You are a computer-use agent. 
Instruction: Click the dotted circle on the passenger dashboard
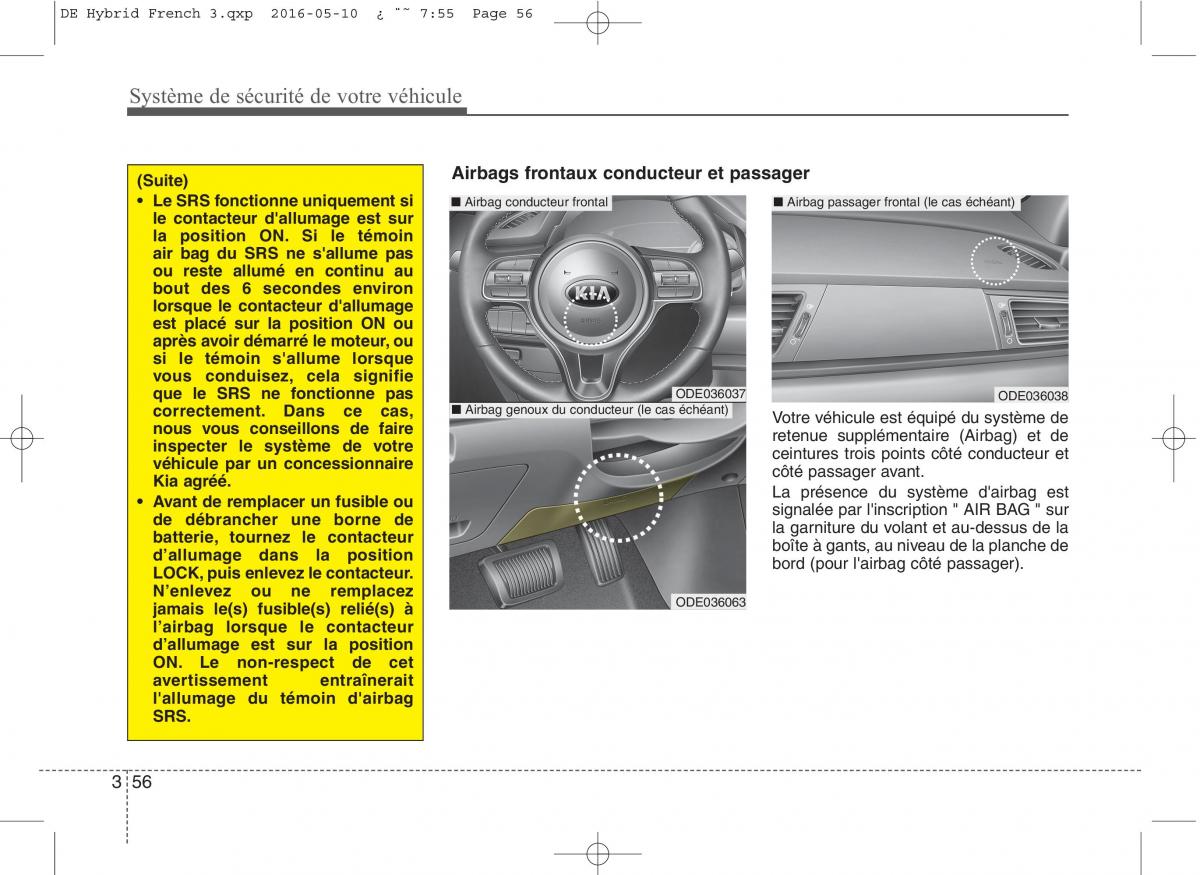coord(994,262)
